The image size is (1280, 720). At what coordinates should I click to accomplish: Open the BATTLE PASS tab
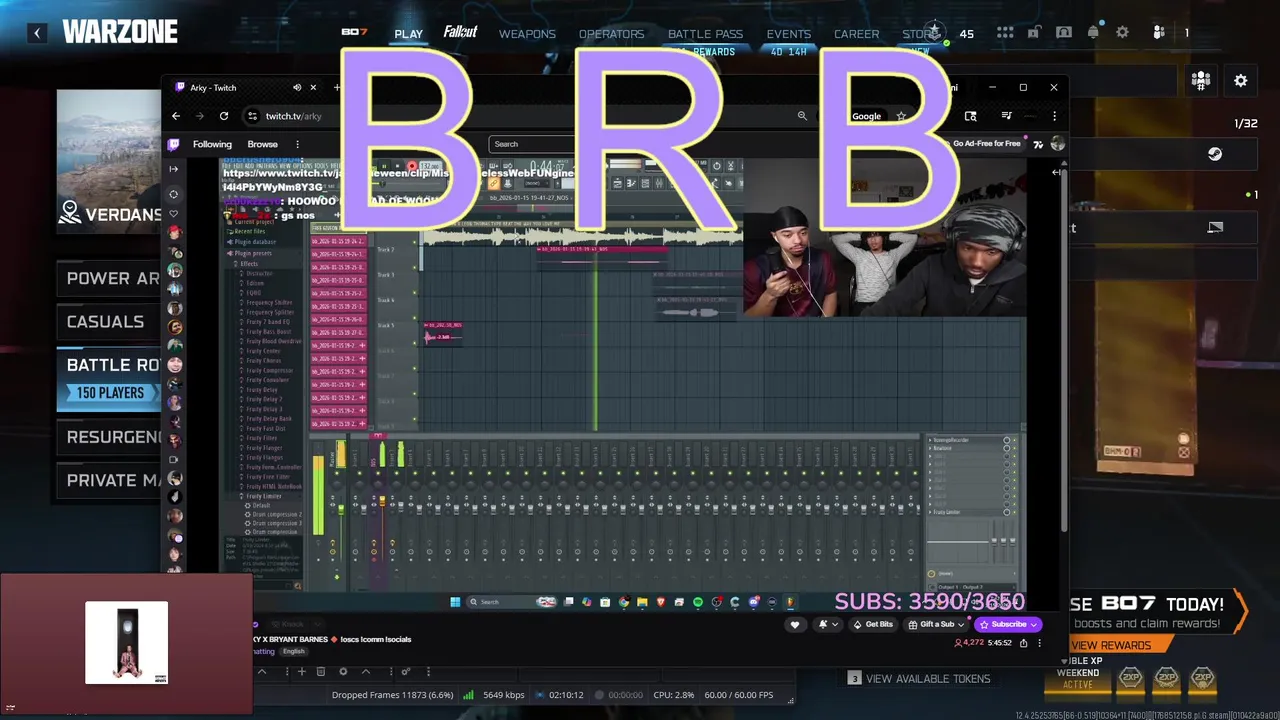[x=705, y=34]
